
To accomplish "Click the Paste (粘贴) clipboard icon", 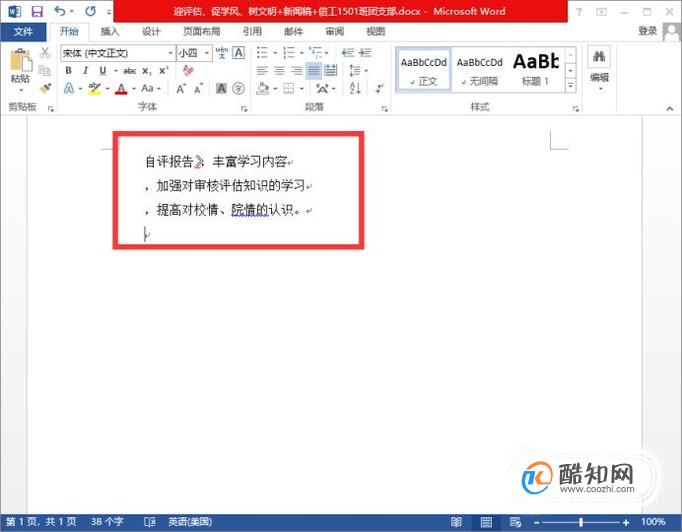I will point(20,61).
